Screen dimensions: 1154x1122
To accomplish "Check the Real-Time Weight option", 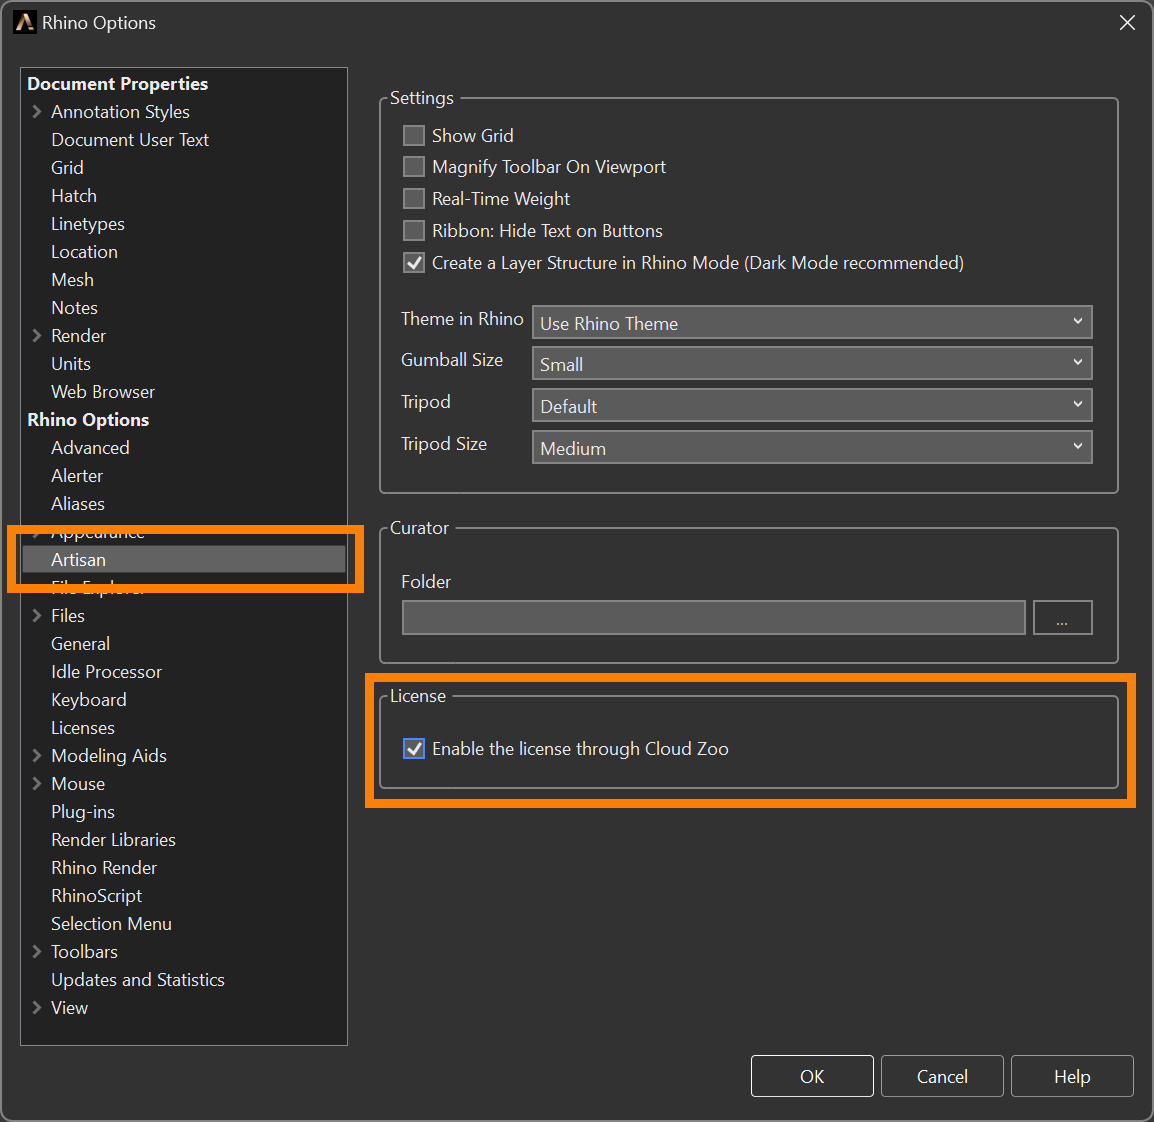I will tap(414, 199).
